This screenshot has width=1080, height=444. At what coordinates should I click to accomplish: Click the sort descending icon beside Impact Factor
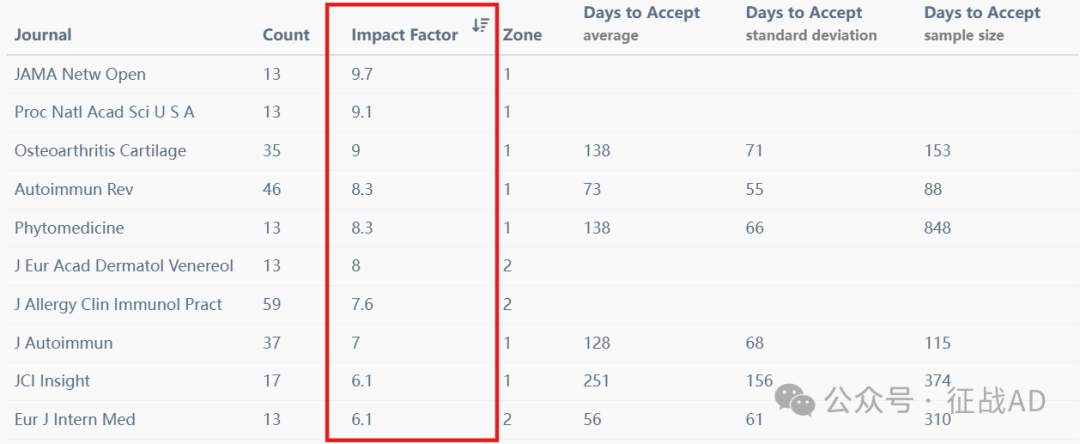pos(480,25)
